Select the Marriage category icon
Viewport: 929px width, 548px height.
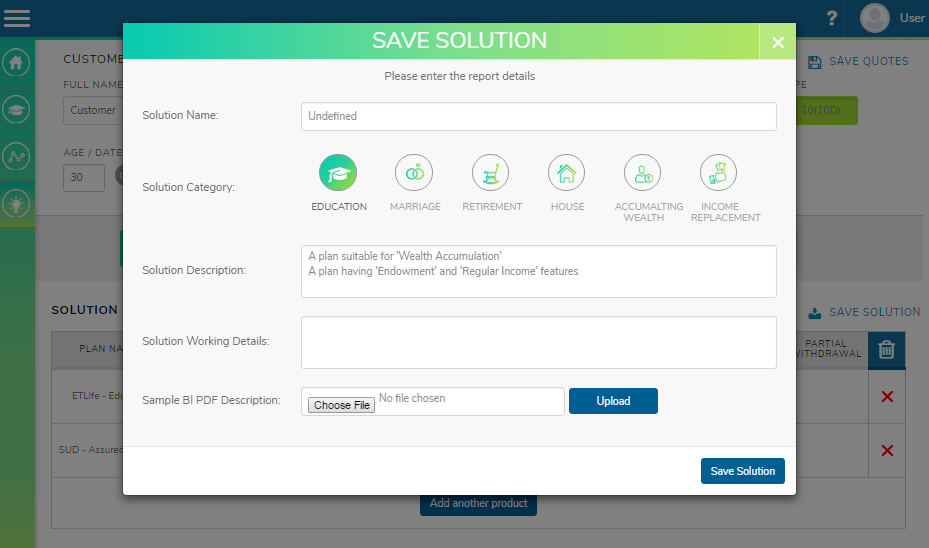[414, 173]
